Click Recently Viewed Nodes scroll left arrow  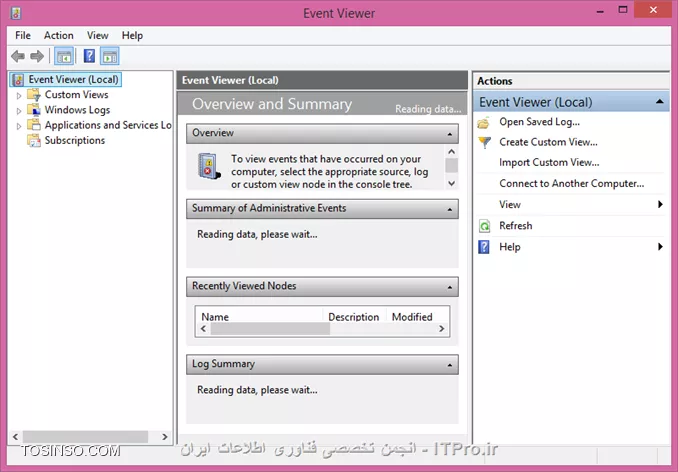coord(203,329)
